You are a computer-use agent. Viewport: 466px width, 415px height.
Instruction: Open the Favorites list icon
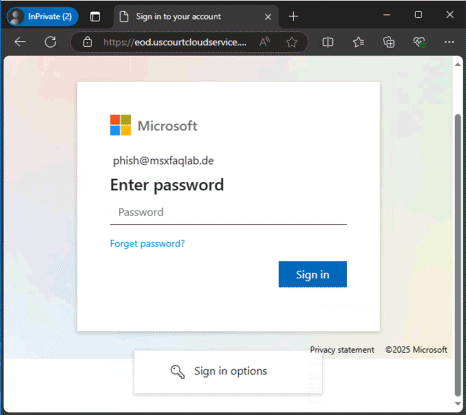point(358,42)
